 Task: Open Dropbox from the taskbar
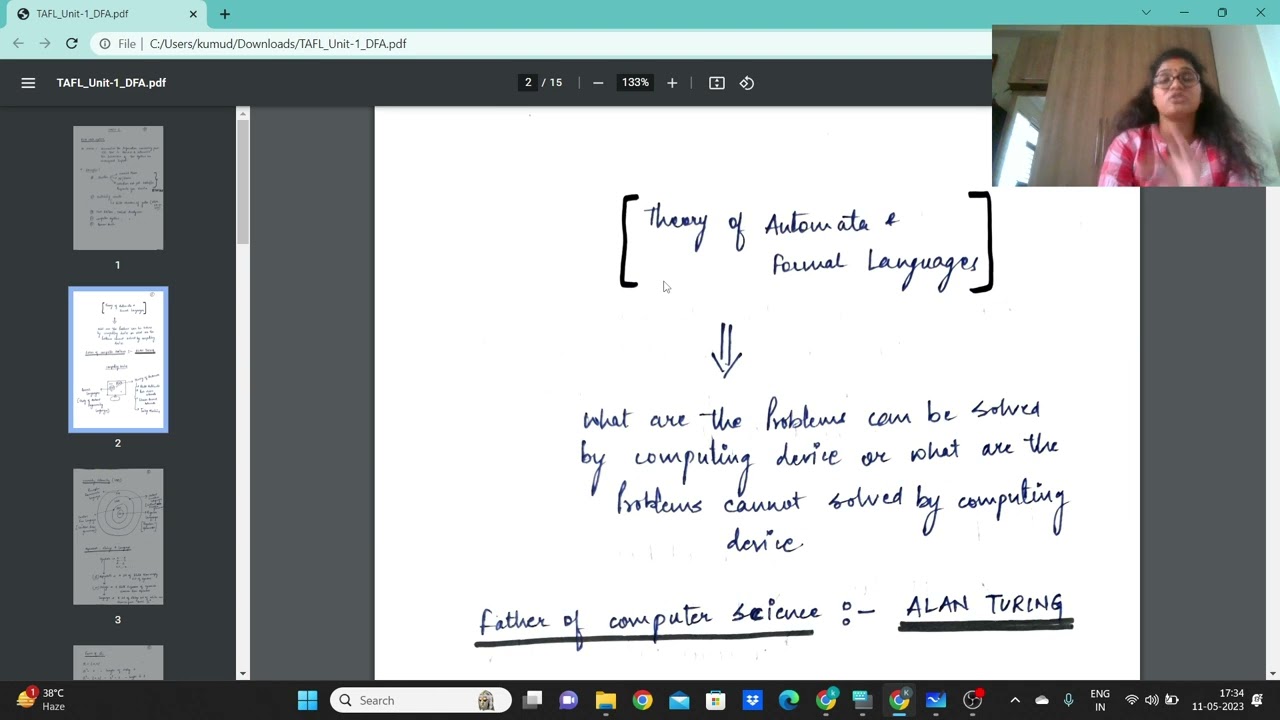(753, 700)
